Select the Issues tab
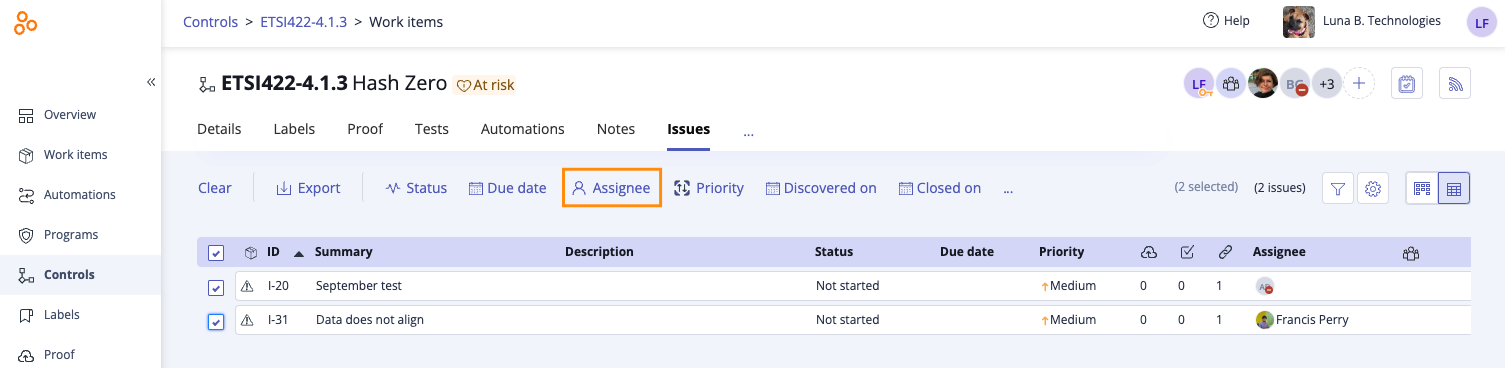Image resolution: width=1505 pixels, height=368 pixels. [689, 129]
